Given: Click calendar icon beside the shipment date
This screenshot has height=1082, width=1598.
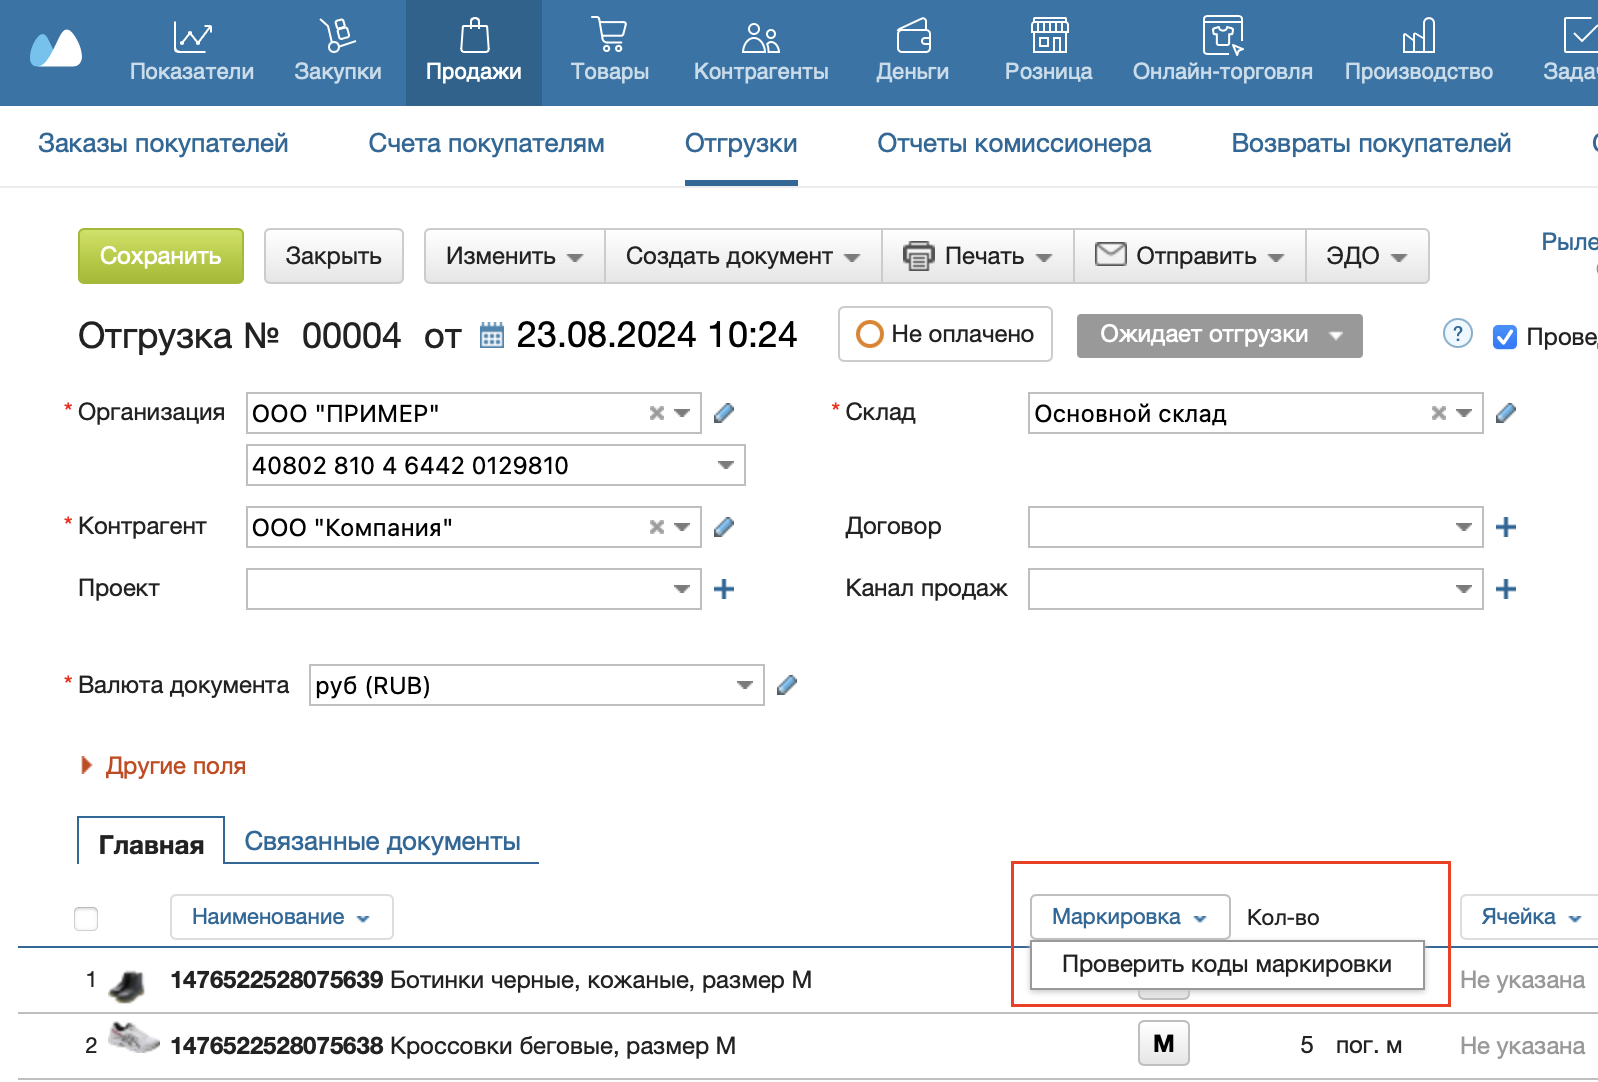Looking at the screenshot, I should [x=491, y=335].
